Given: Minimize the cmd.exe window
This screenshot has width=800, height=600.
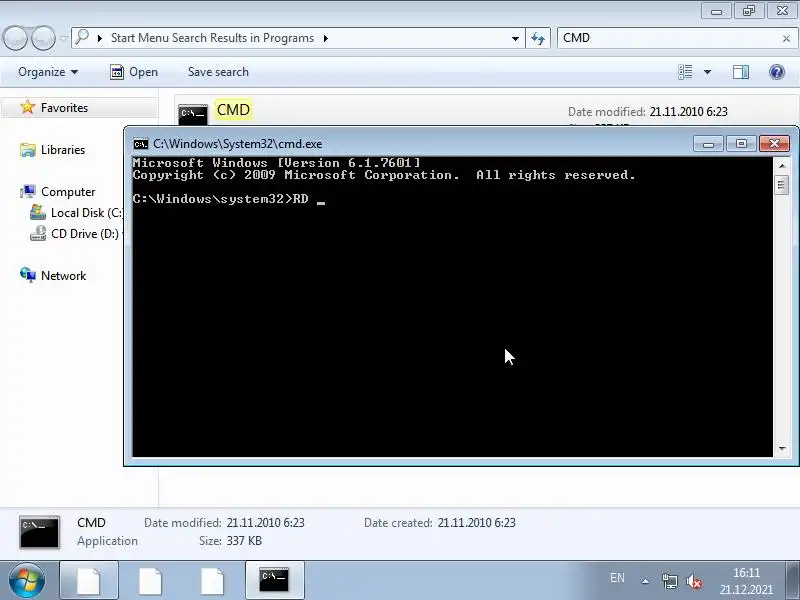Looking at the screenshot, I should point(708,144).
